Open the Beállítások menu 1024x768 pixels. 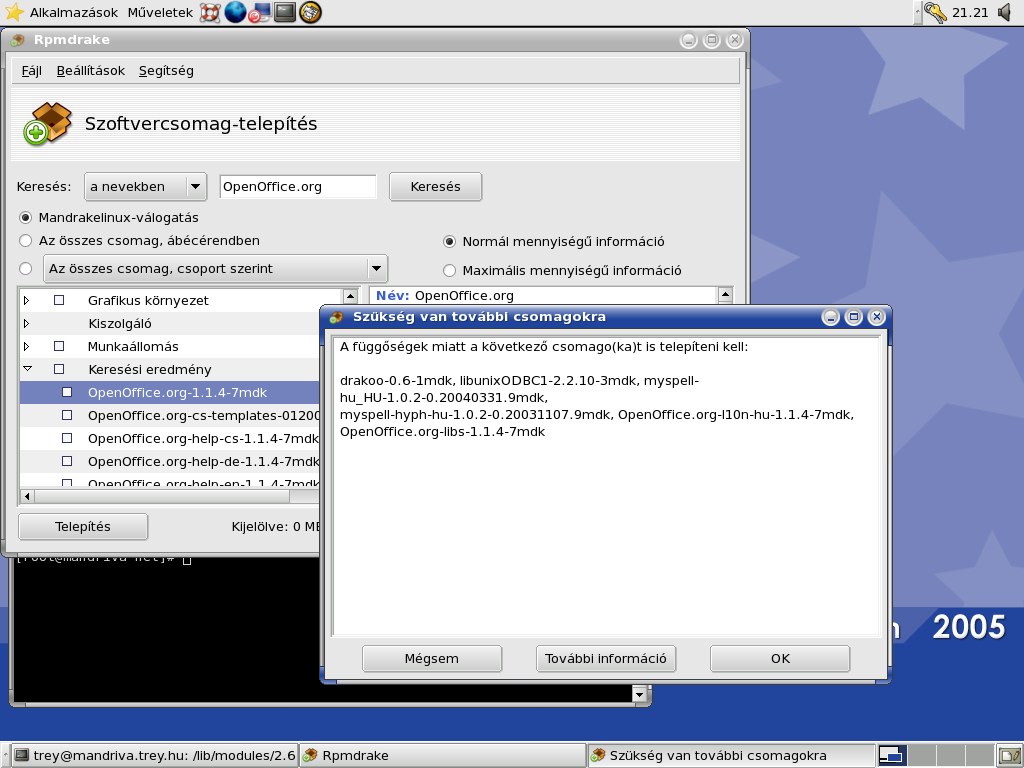tap(91, 71)
